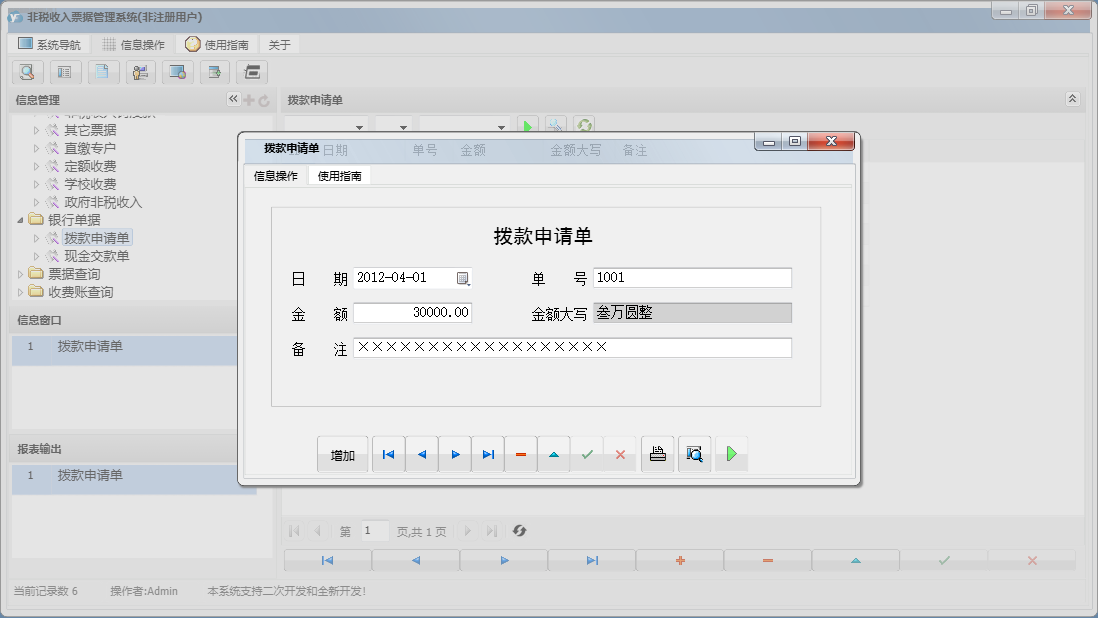Click the search magnifier icon in main toolbar
This screenshot has width=1098, height=618.
point(27,72)
